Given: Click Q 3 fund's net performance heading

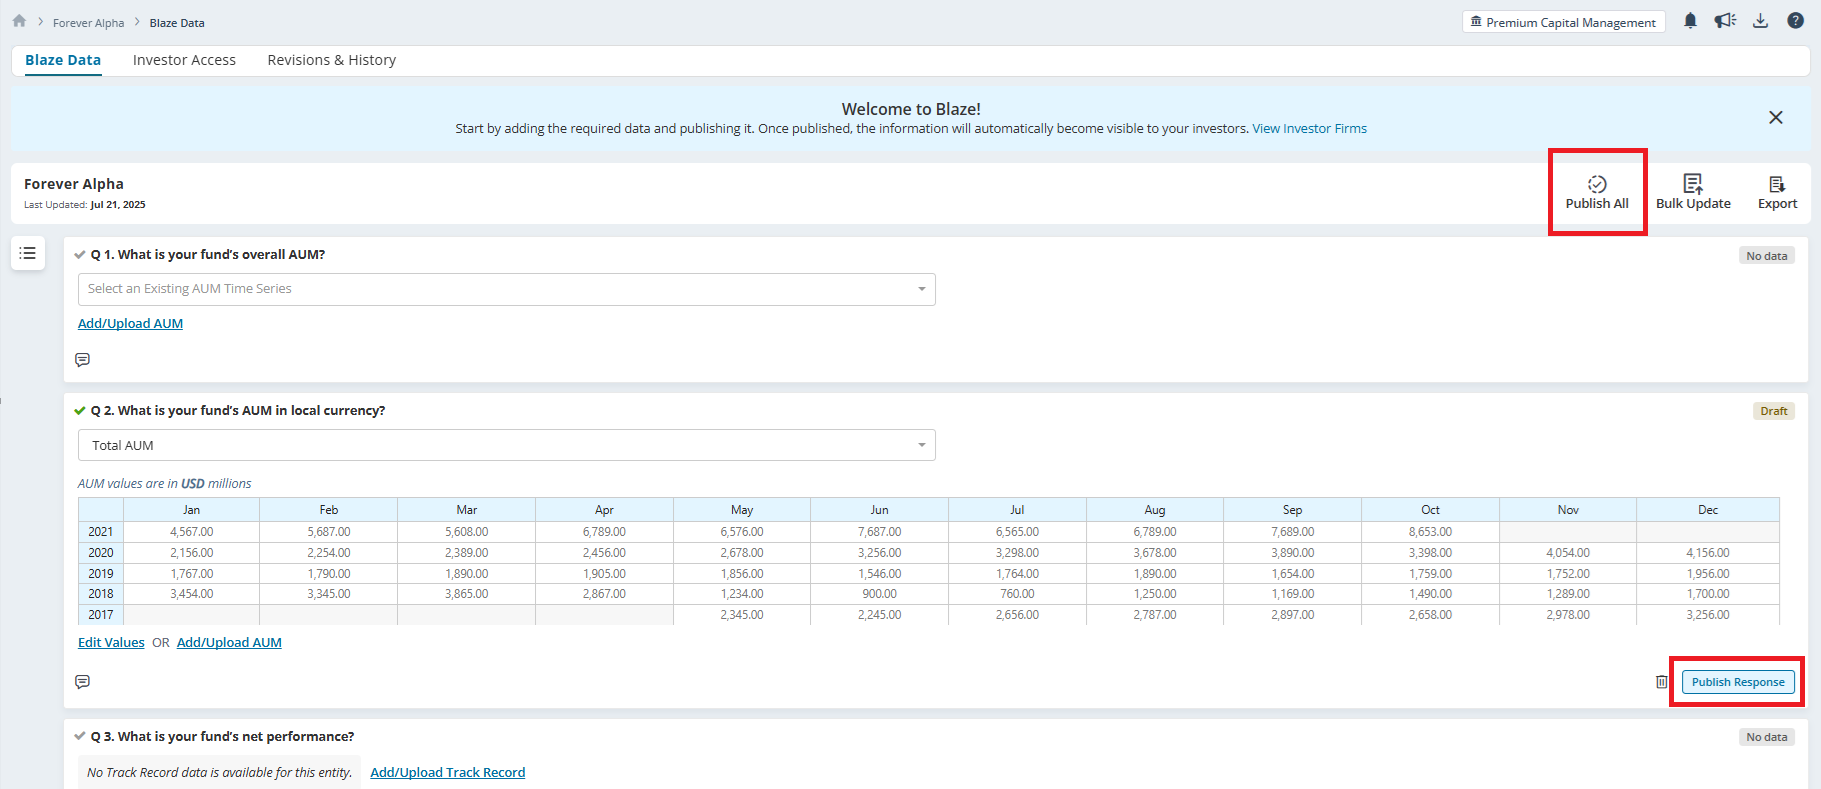Looking at the screenshot, I should click(x=222, y=737).
